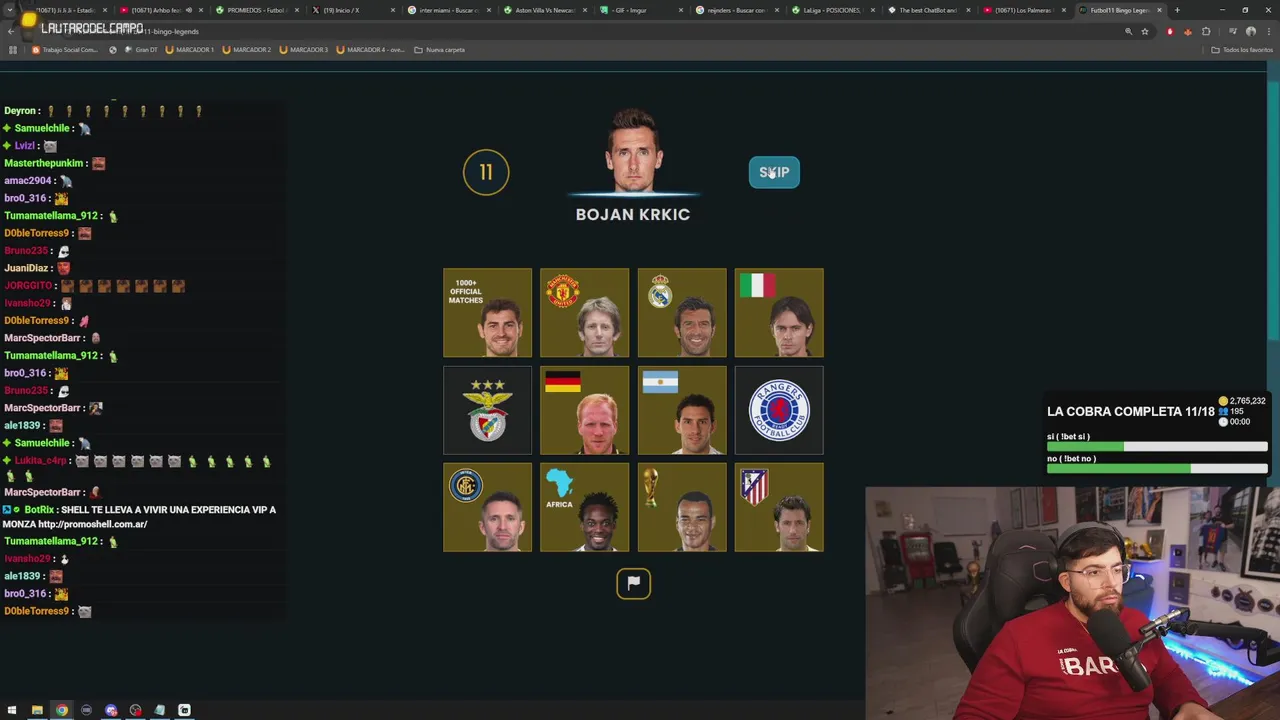Open the browser Extensions puzzle icon
The image size is (1280, 720).
tap(1205, 31)
